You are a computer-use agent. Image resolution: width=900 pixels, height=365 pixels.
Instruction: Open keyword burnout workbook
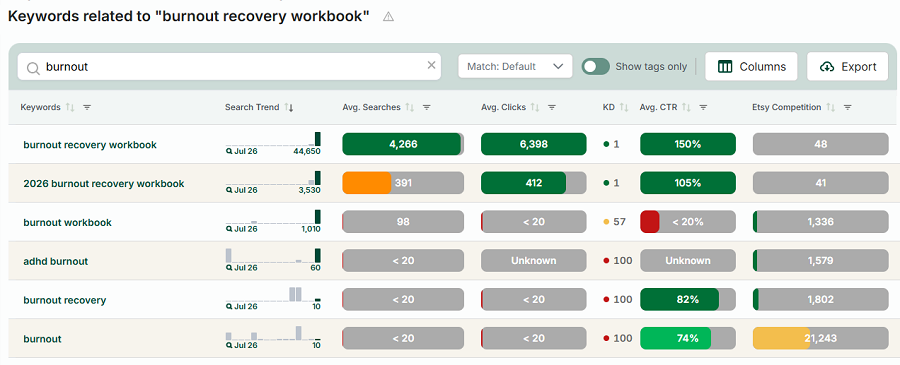pyautogui.click(x=68, y=222)
